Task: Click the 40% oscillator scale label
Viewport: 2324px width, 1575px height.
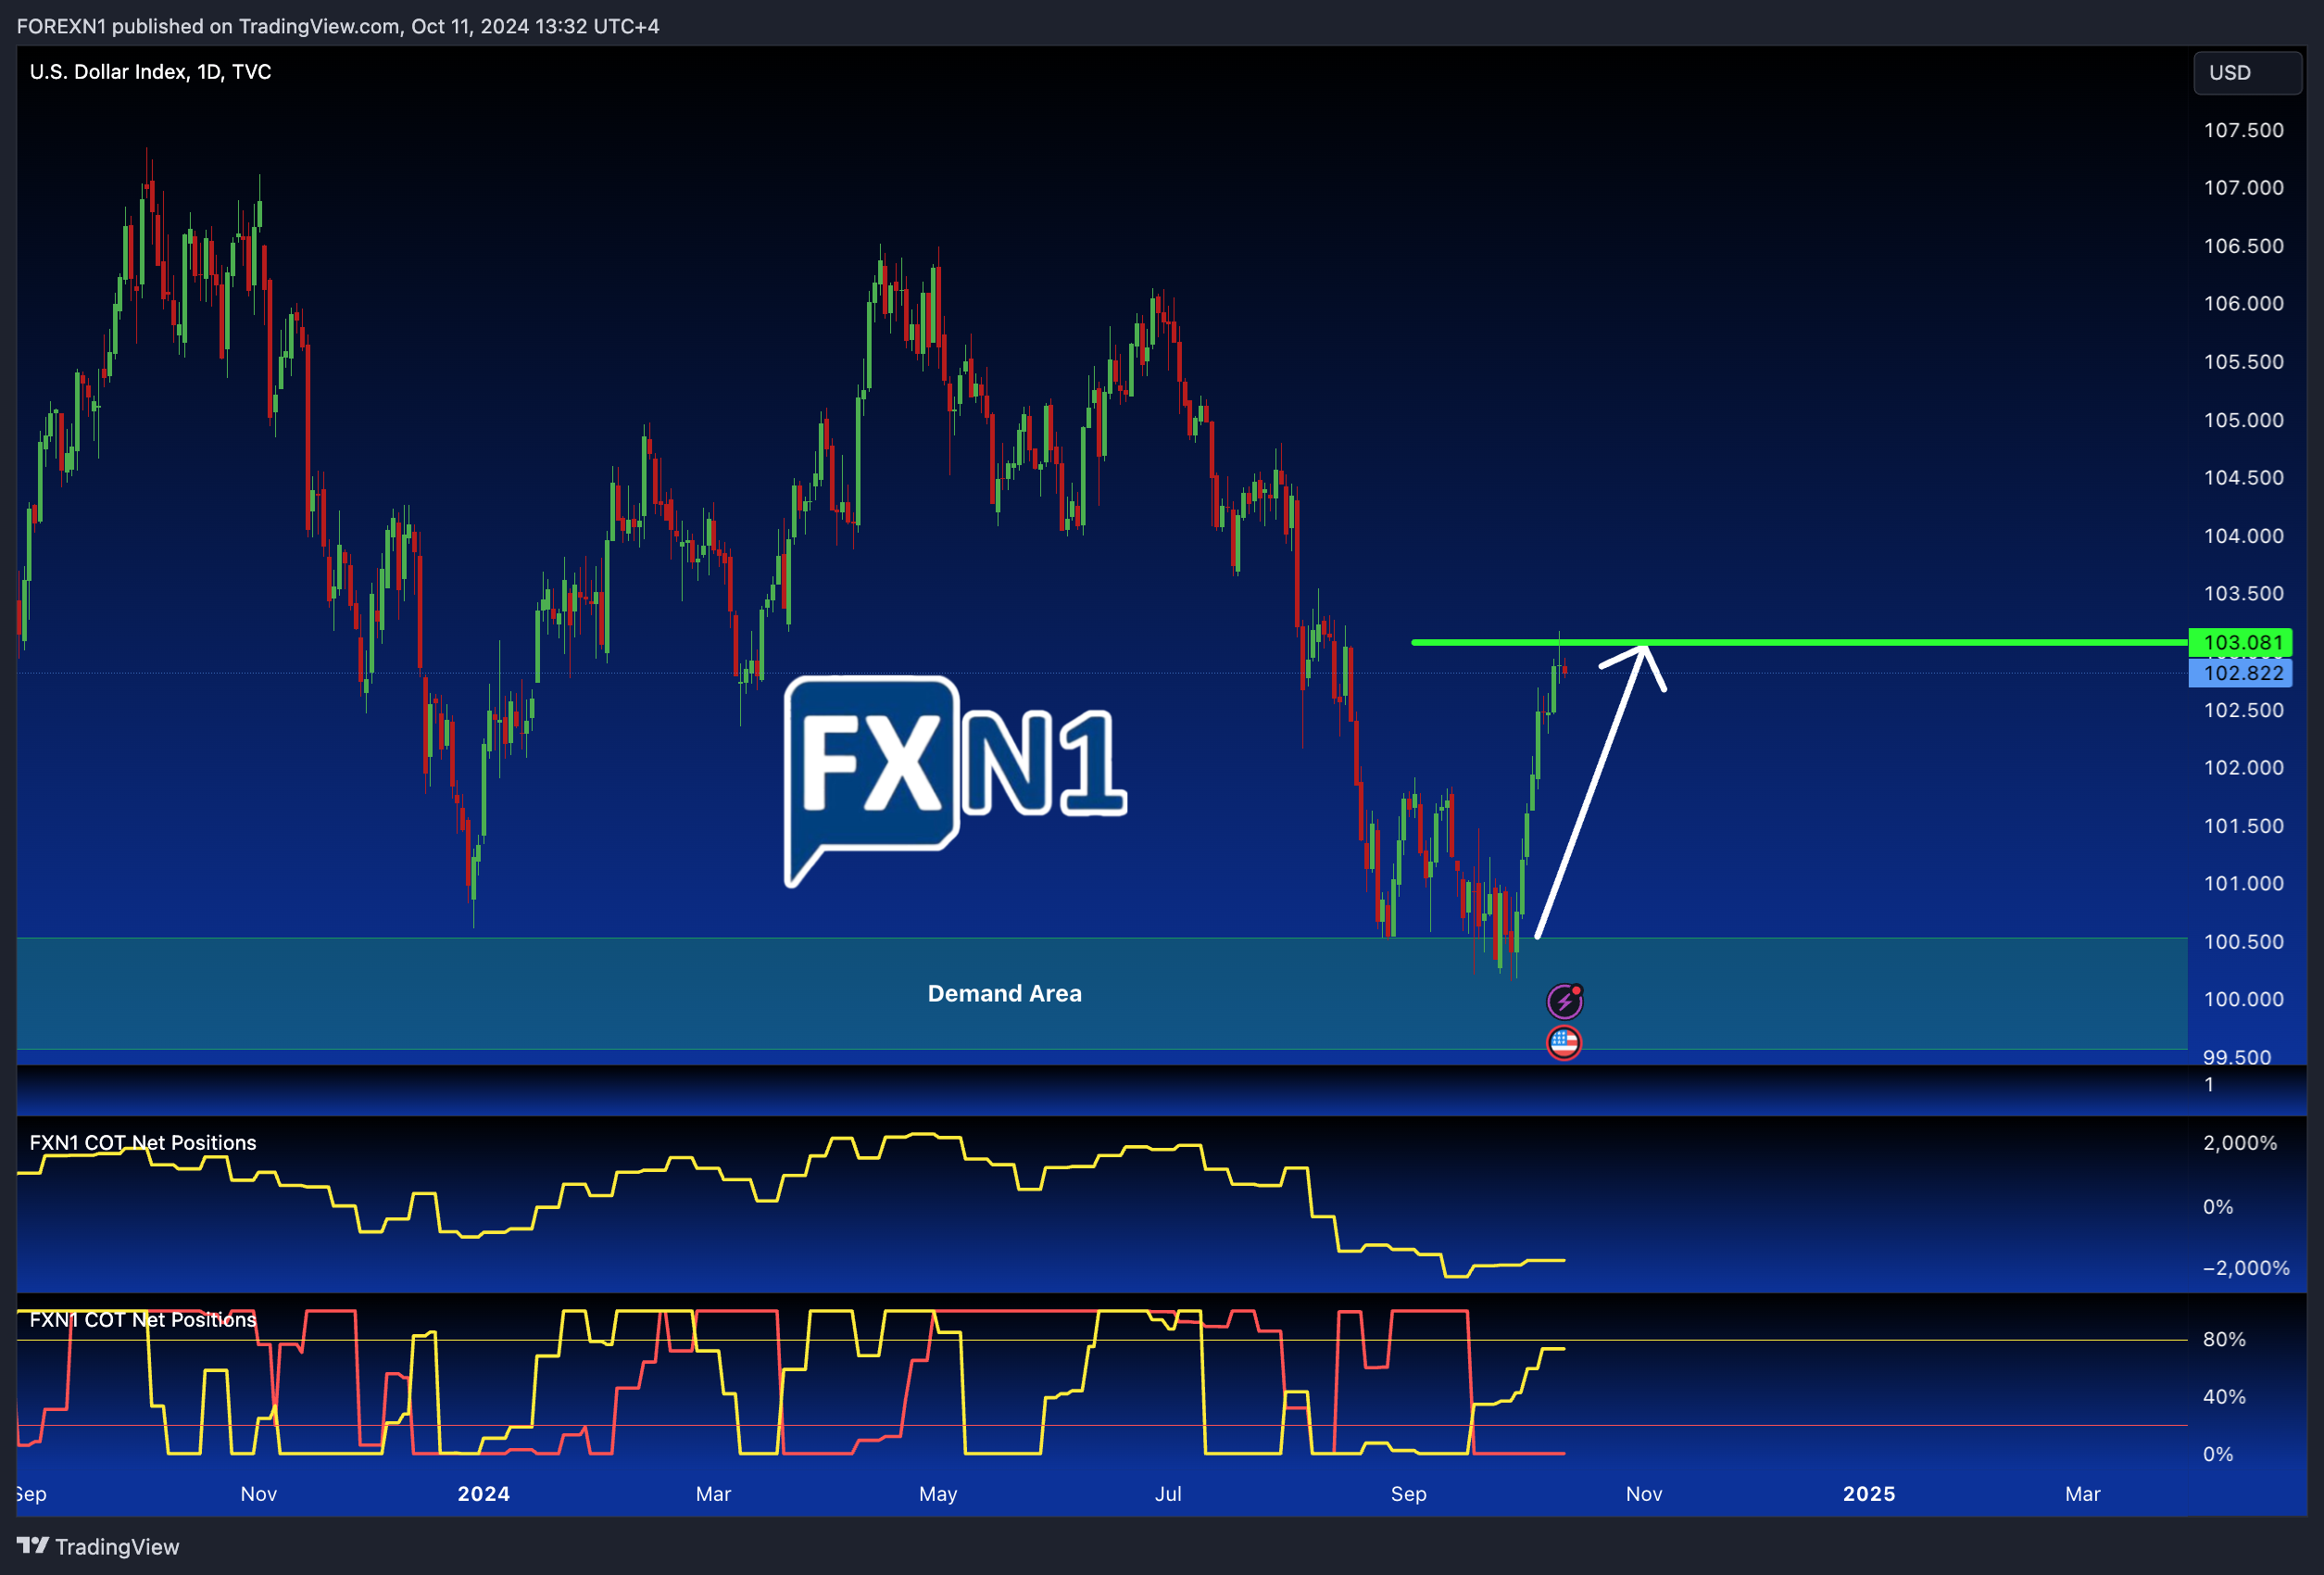Action: [x=2224, y=1396]
